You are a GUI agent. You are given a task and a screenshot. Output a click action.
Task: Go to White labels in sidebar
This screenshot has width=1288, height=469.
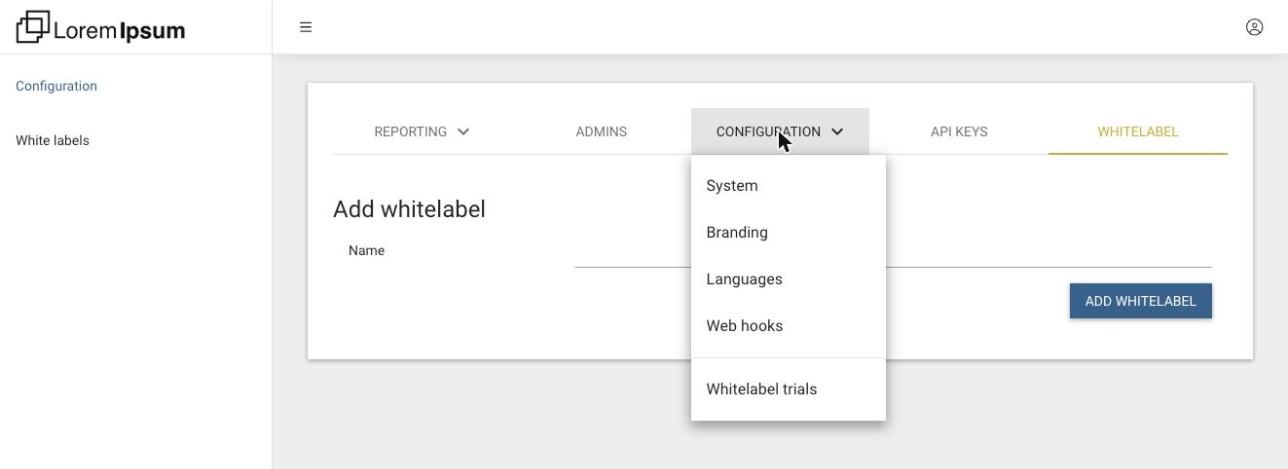(52, 140)
